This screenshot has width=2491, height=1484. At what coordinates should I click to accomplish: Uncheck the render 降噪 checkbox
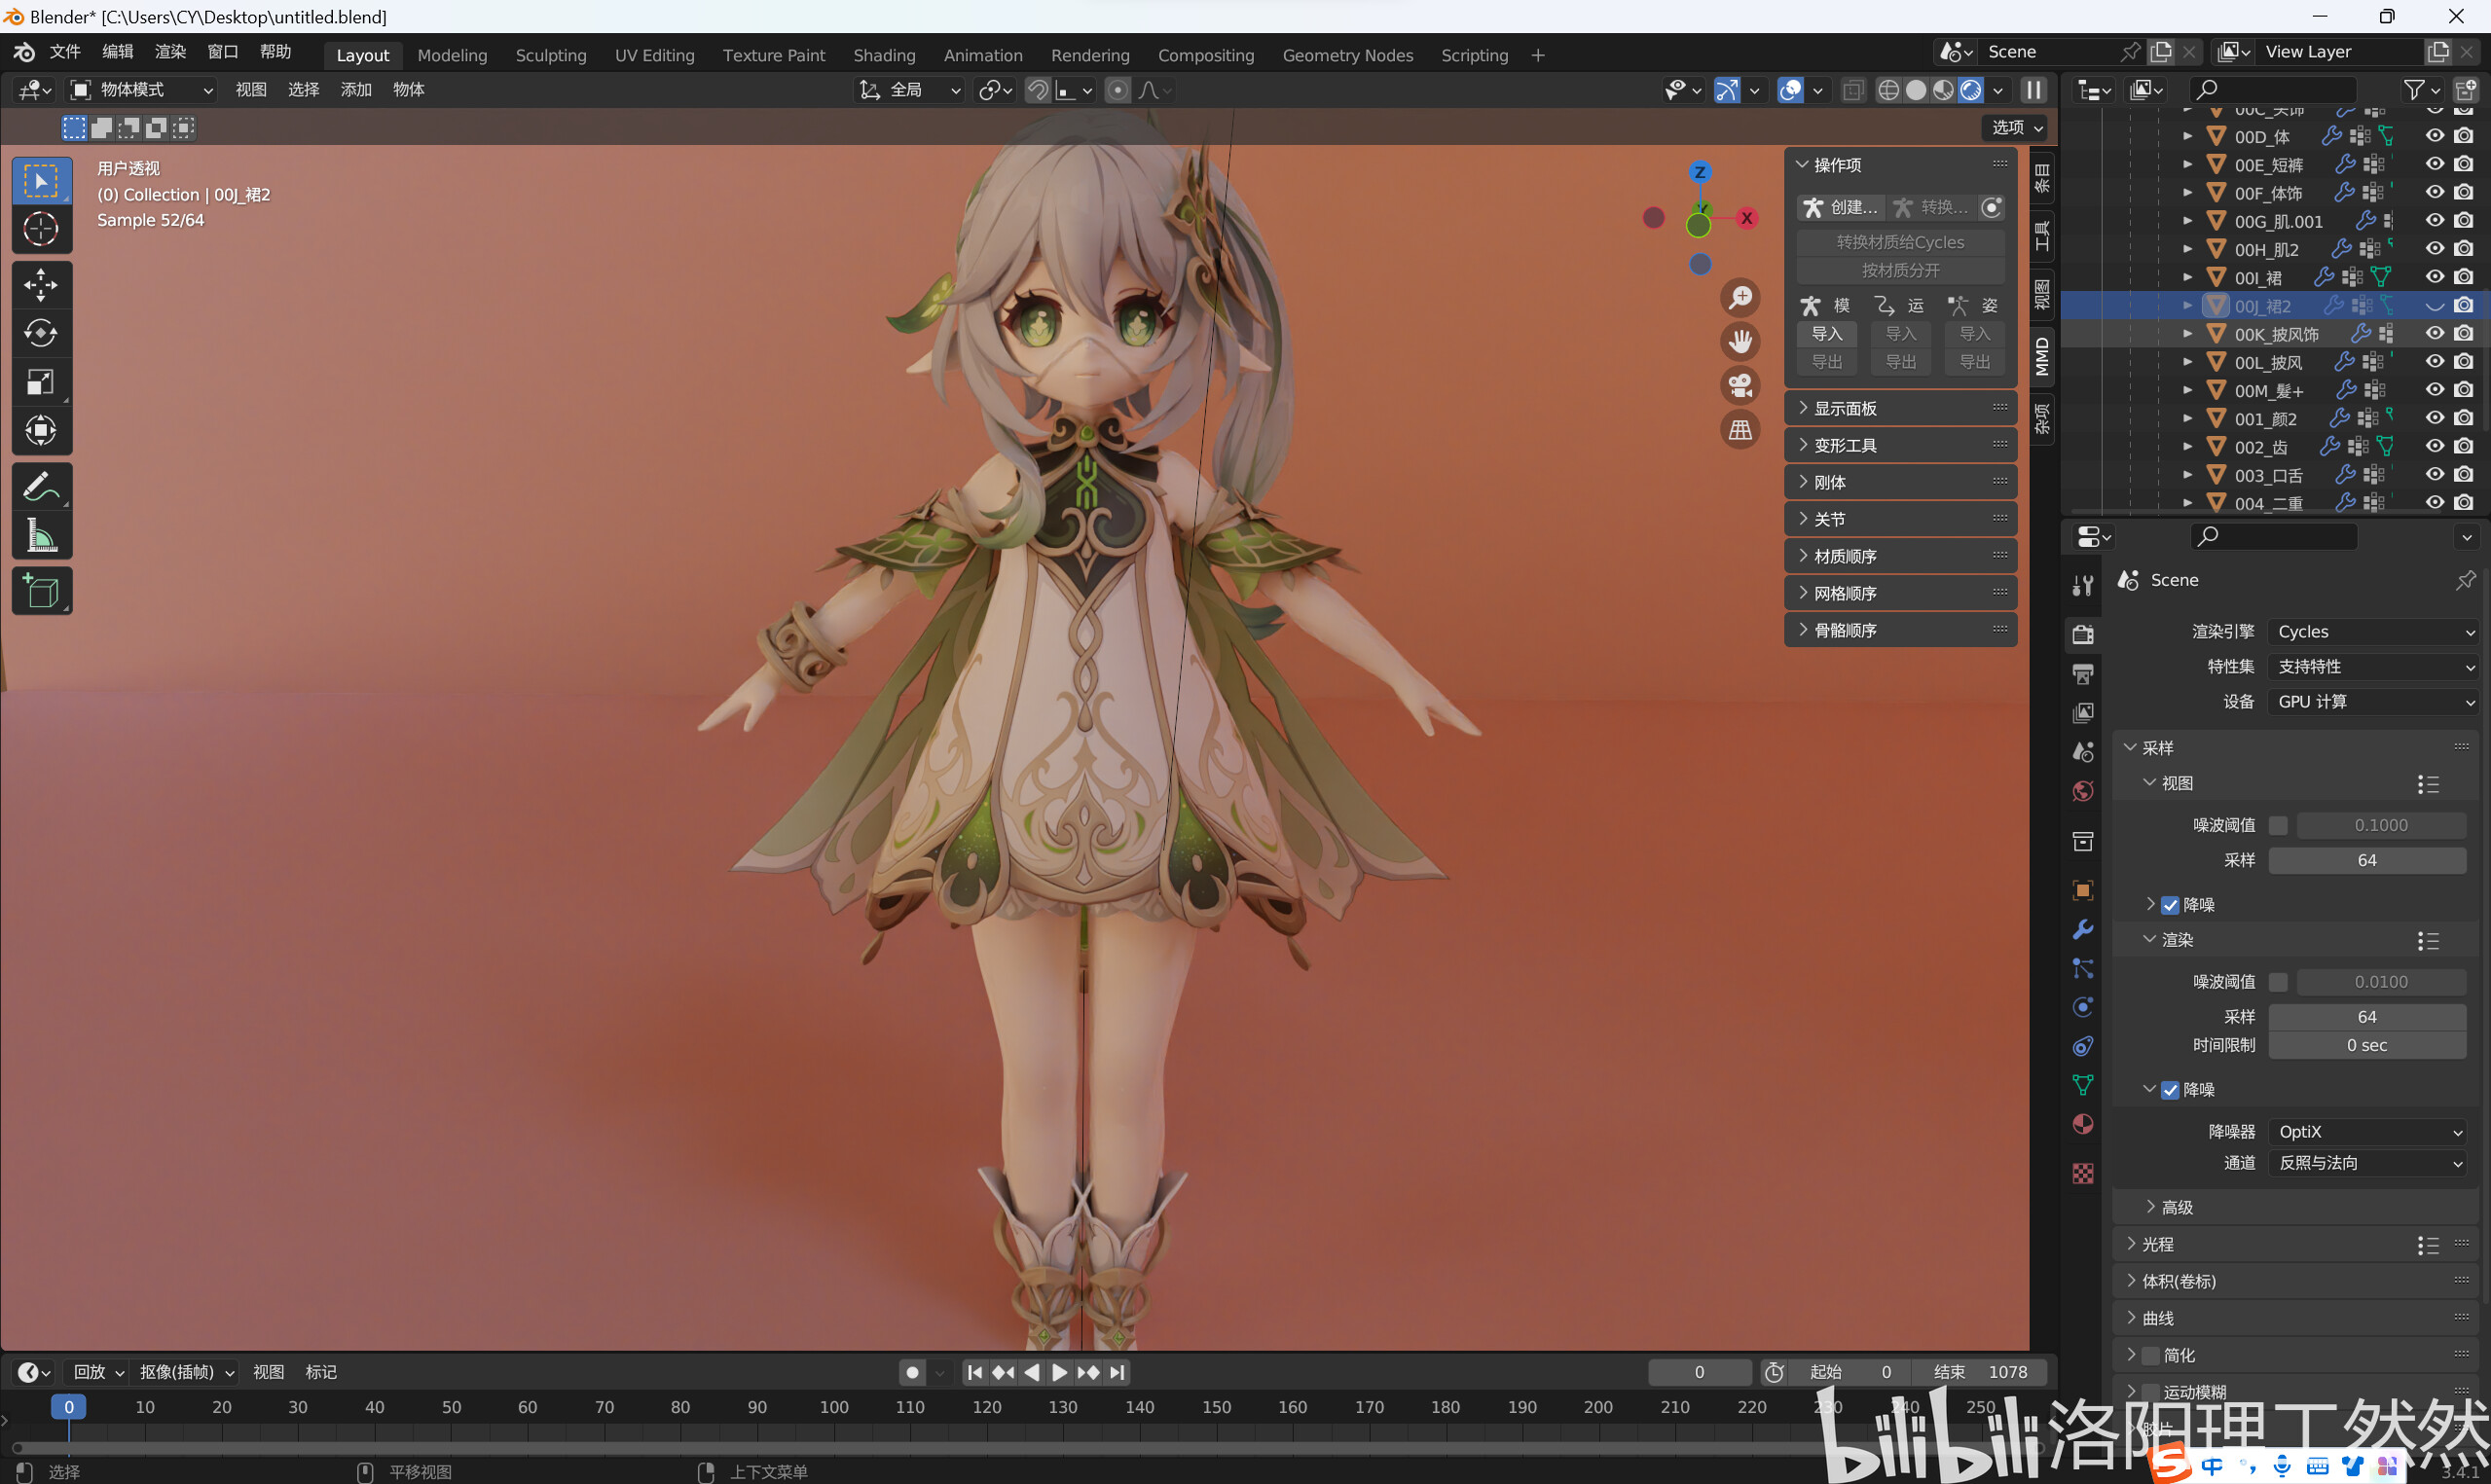point(2170,1090)
